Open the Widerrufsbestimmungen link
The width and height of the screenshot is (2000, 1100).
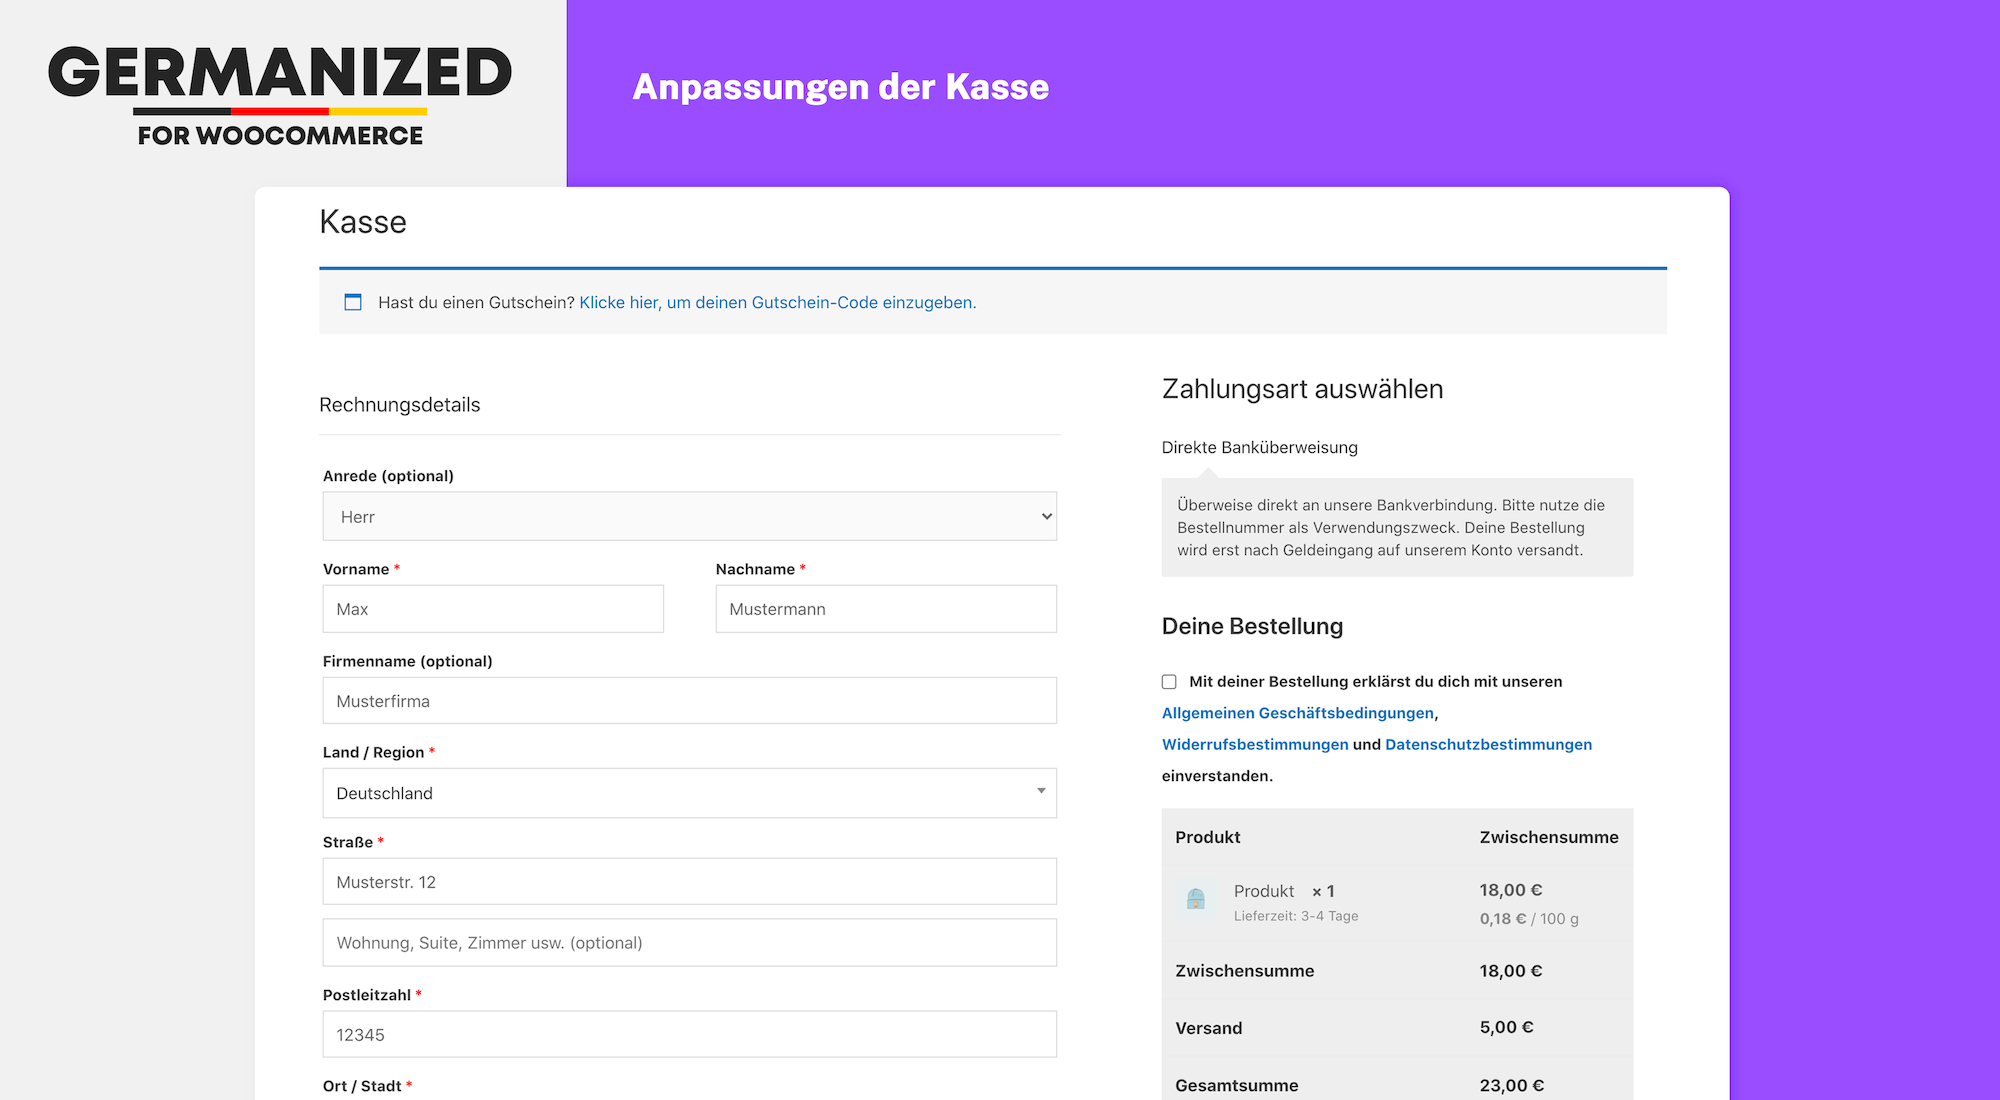pyautogui.click(x=1254, y=744)
